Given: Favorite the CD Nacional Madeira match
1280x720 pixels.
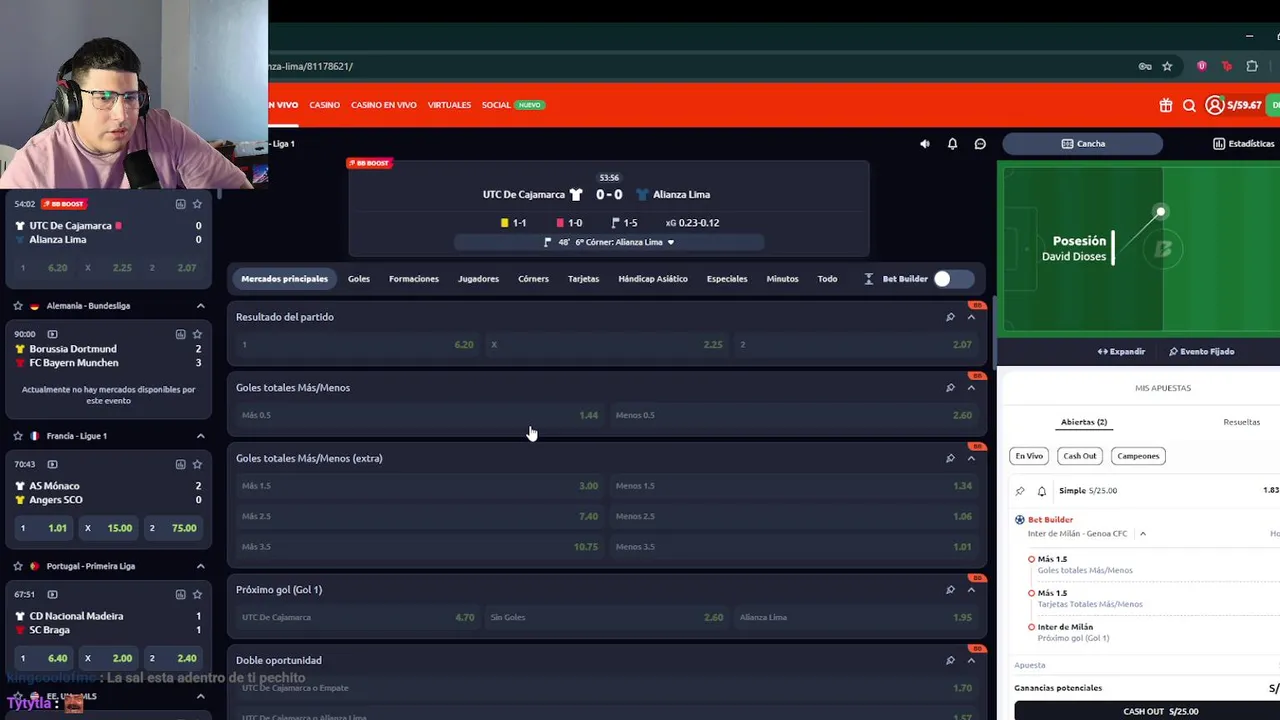Looking at the screenshot, I should pyautogui.click(x=197, y=594).
